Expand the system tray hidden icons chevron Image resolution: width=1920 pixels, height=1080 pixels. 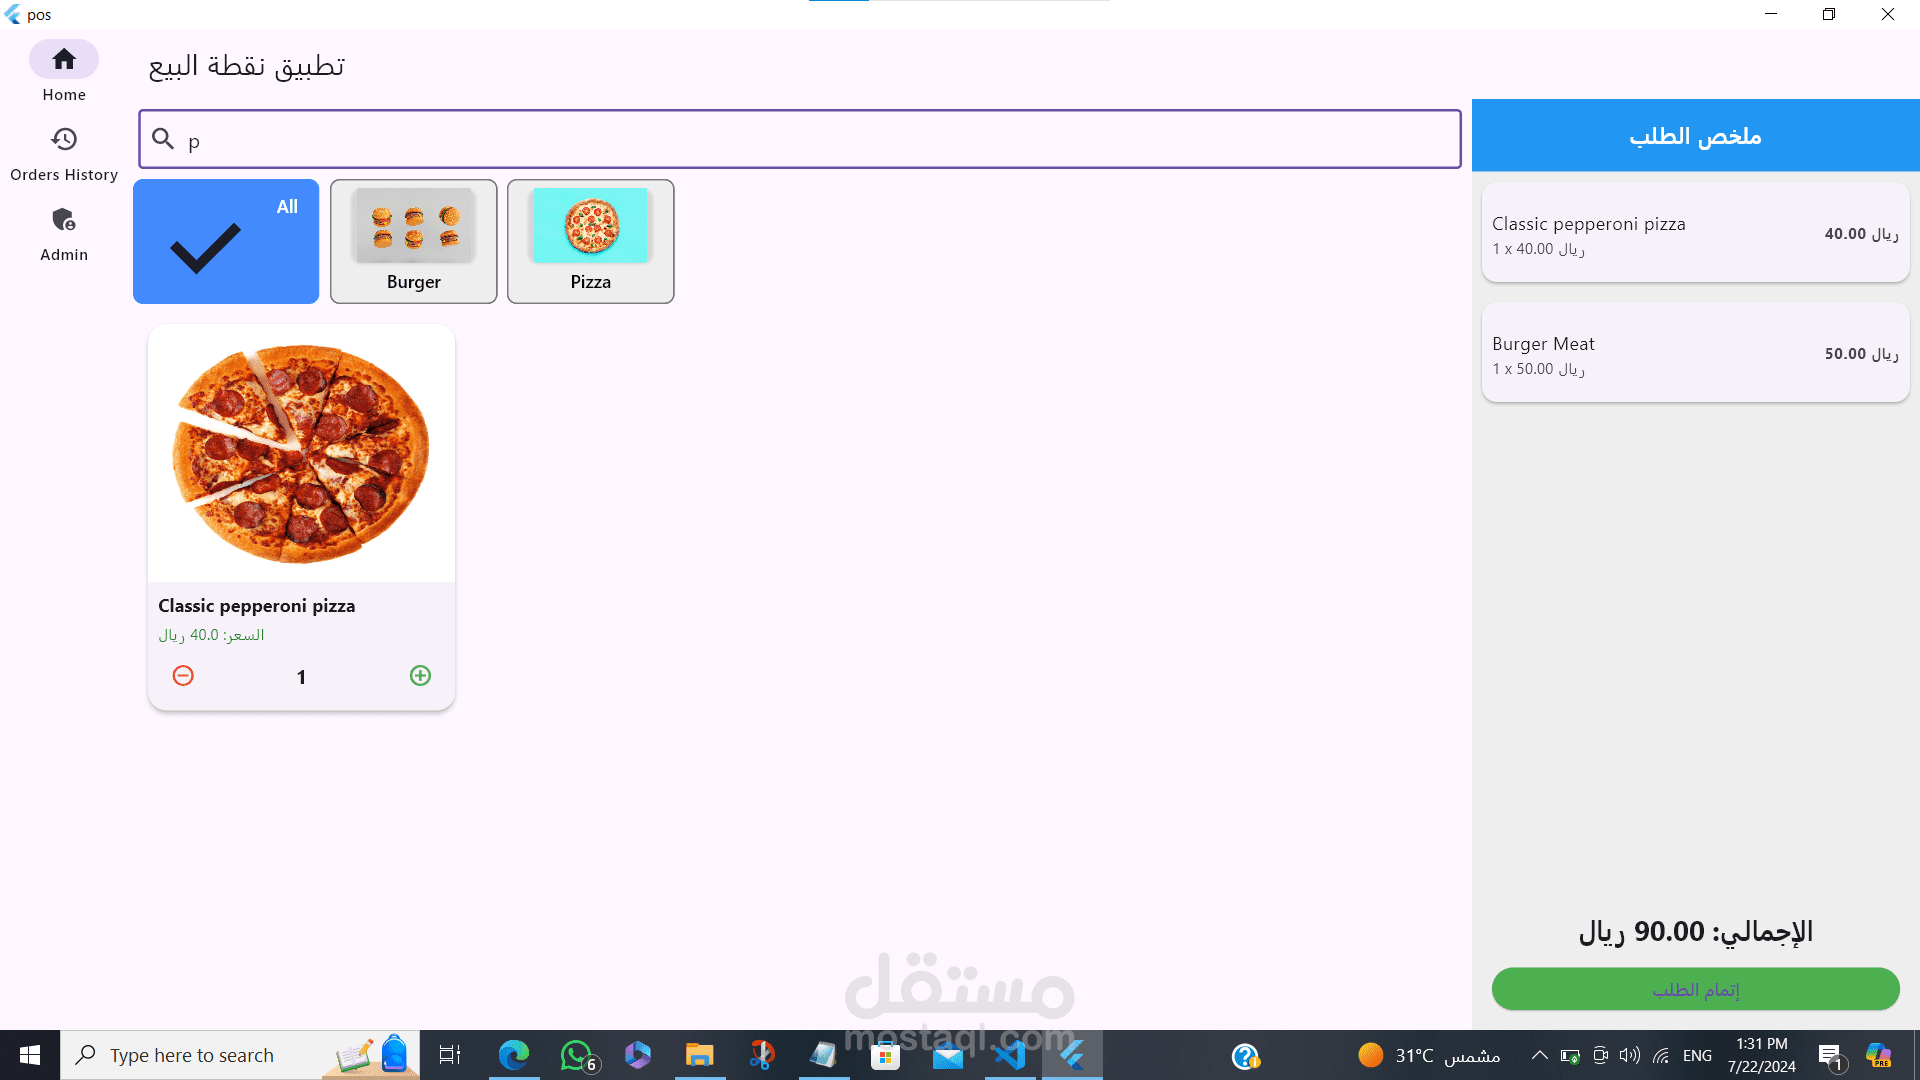click(1540, 1055)
